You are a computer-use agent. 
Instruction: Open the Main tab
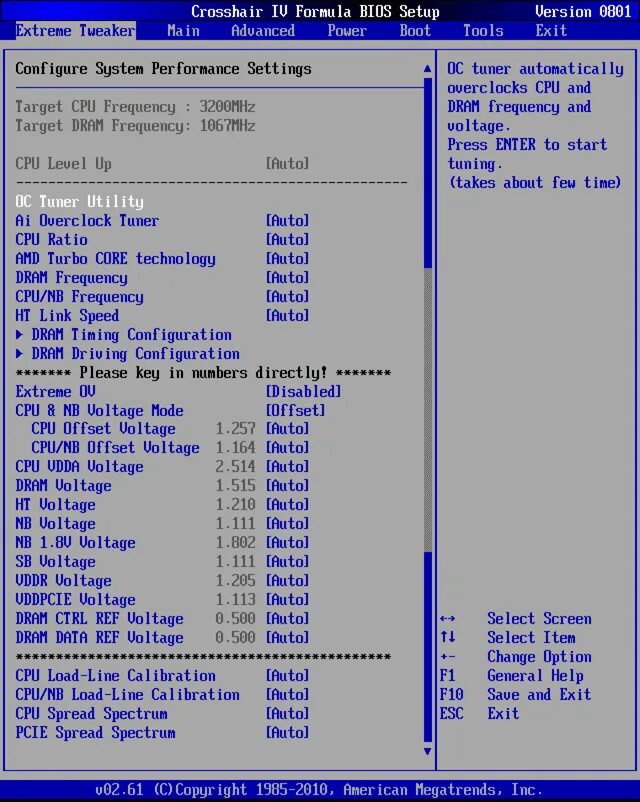click(183, 31)
